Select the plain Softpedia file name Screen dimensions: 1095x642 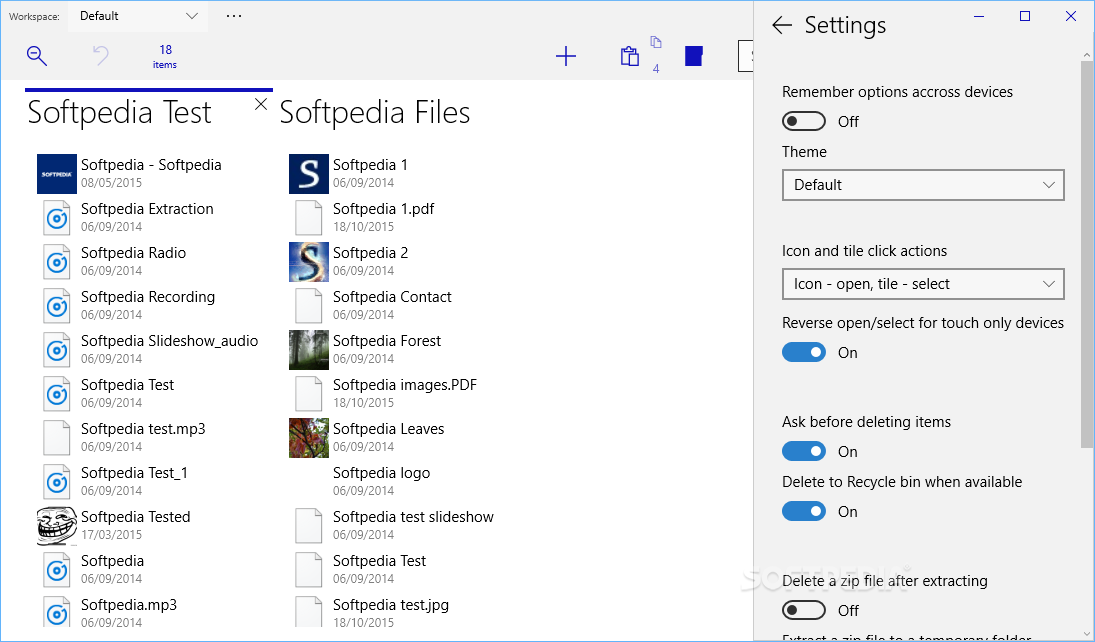coord(112,561)
